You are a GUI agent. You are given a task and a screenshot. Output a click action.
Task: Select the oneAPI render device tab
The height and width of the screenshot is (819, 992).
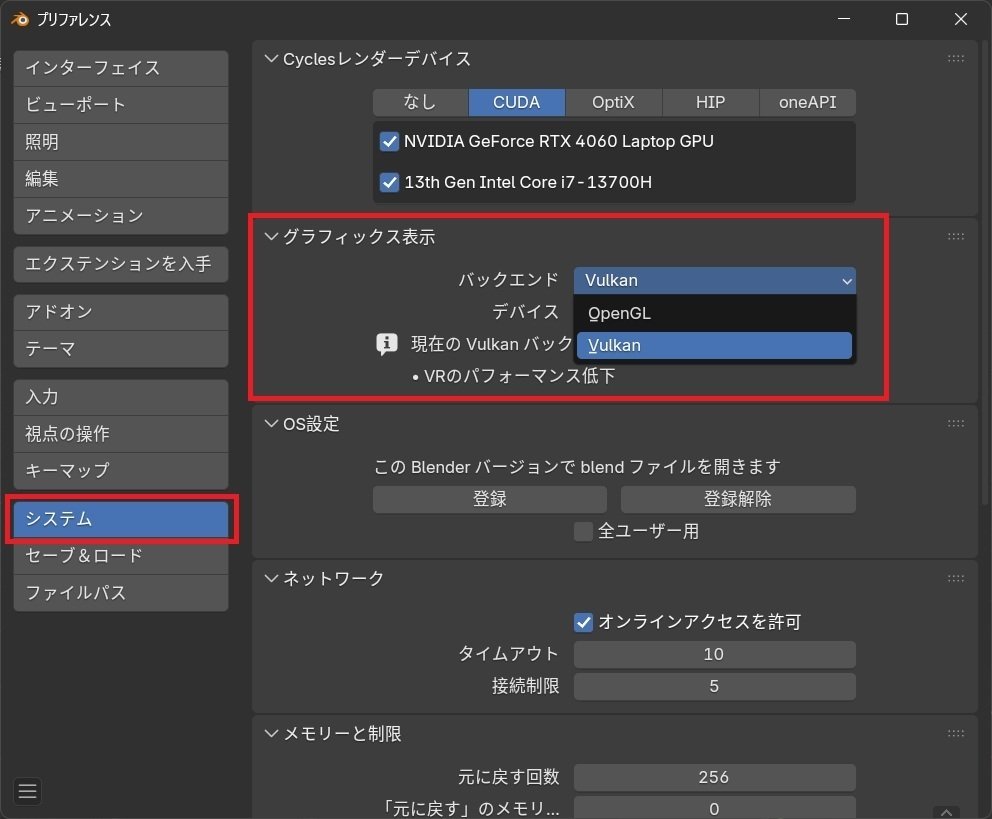[807, 102]
